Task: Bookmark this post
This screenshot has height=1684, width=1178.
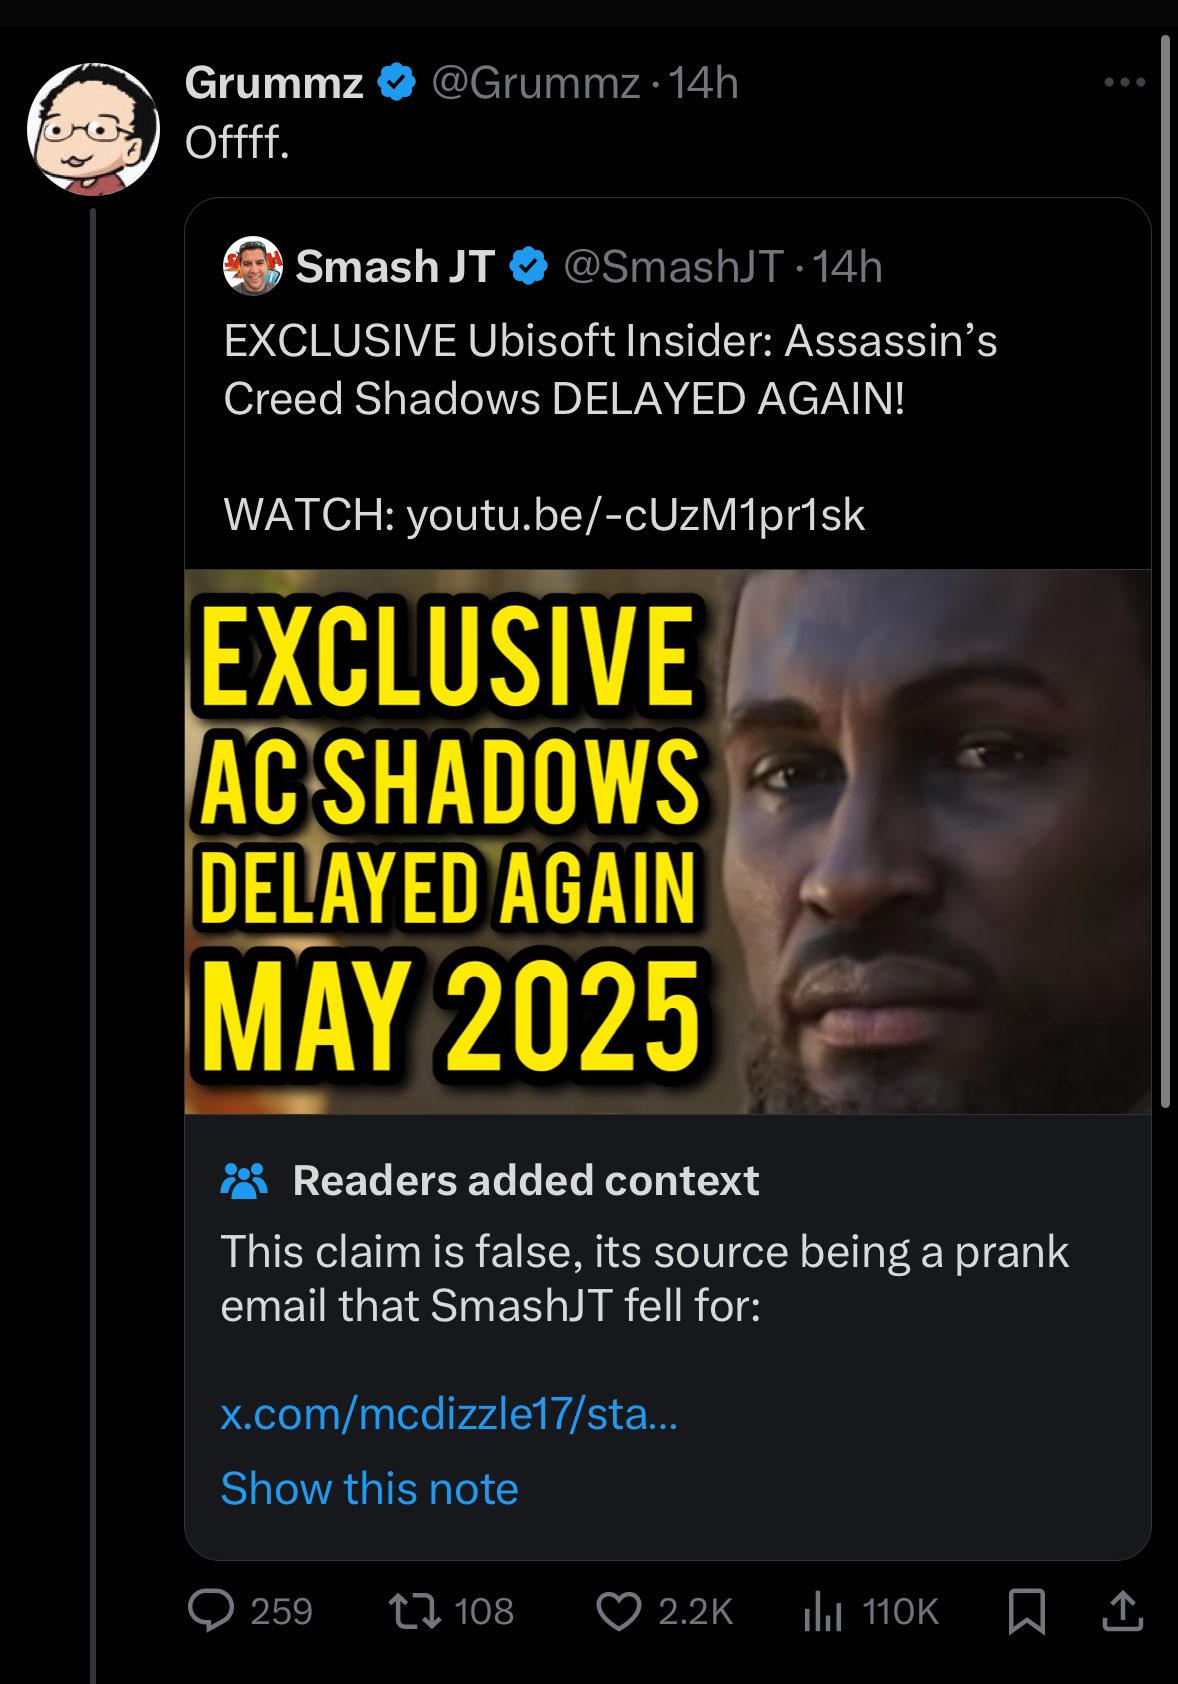Action: point(1026,1611)
